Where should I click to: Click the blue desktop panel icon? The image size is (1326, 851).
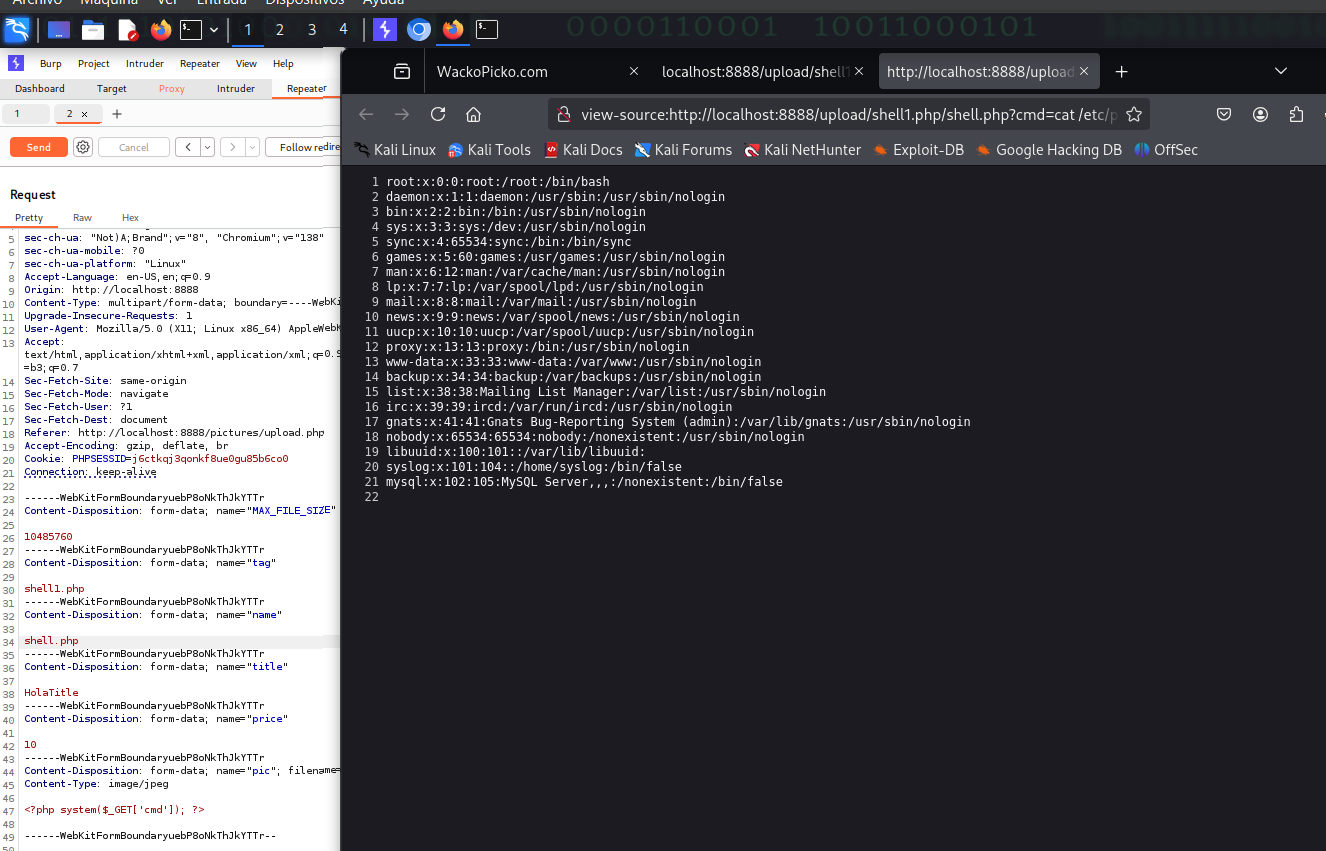click(x=59, y=30)
